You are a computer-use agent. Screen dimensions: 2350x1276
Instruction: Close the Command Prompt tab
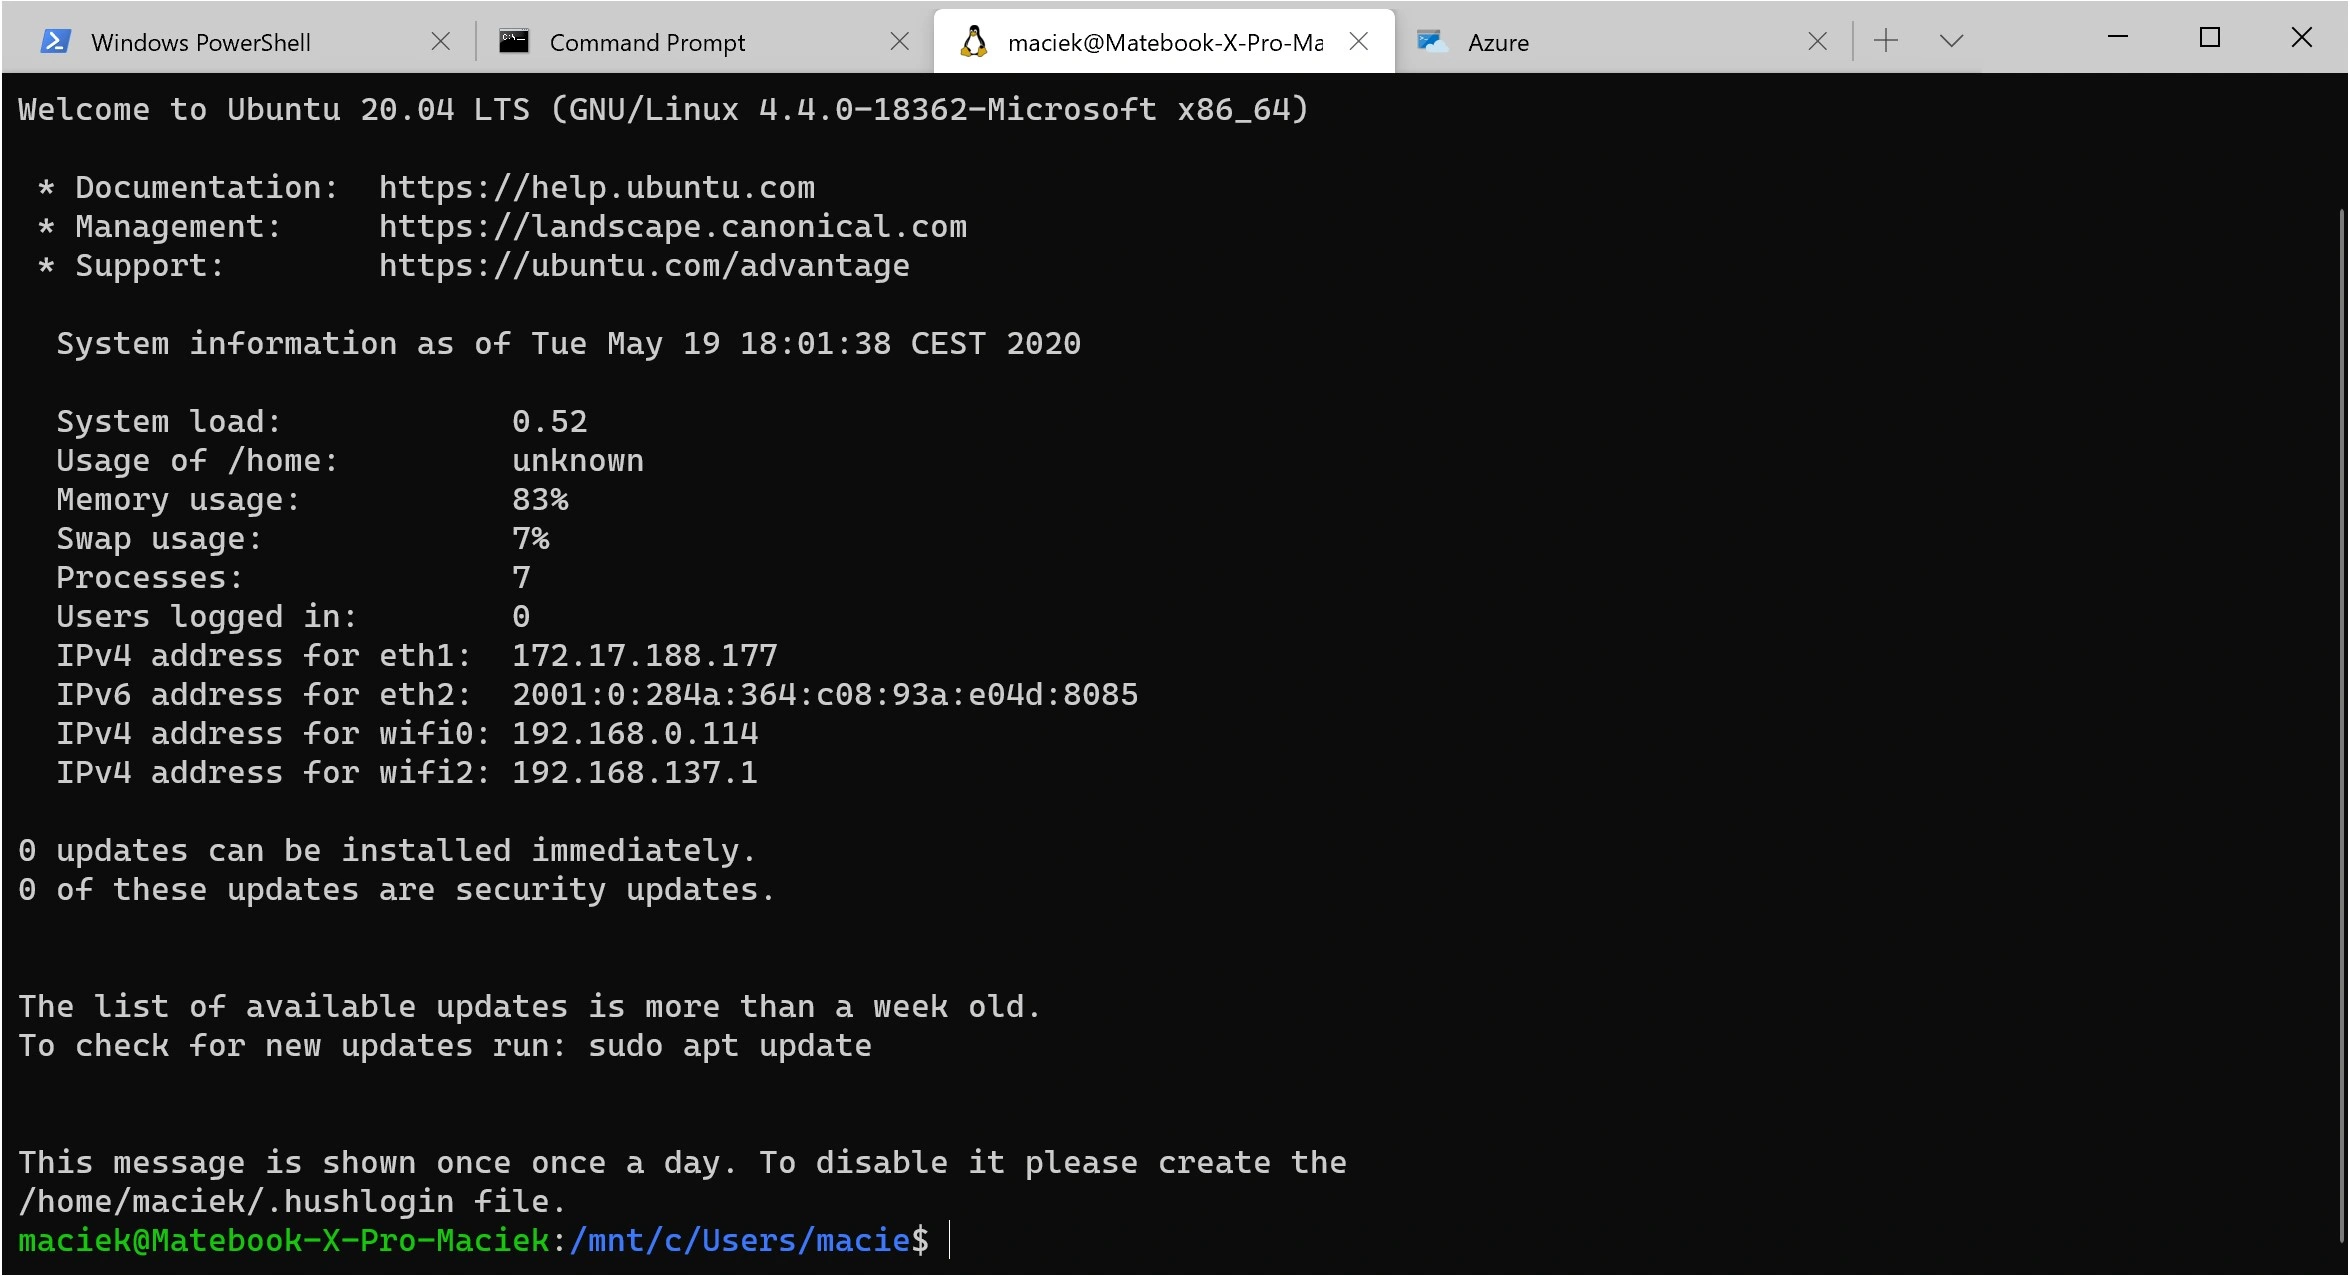point(899,41)
